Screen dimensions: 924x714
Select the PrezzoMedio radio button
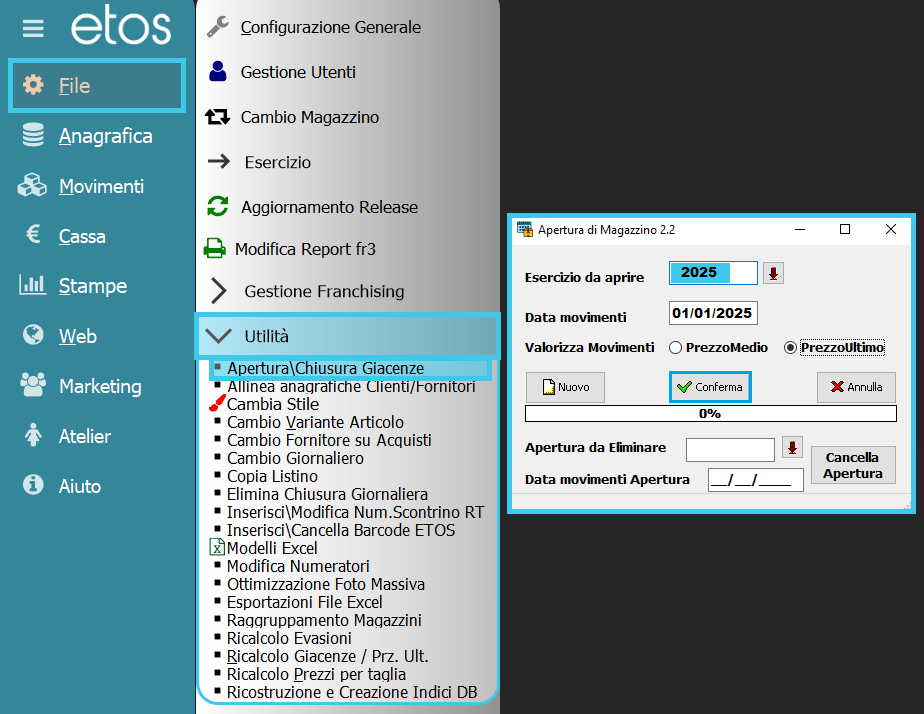click(675, 348)
